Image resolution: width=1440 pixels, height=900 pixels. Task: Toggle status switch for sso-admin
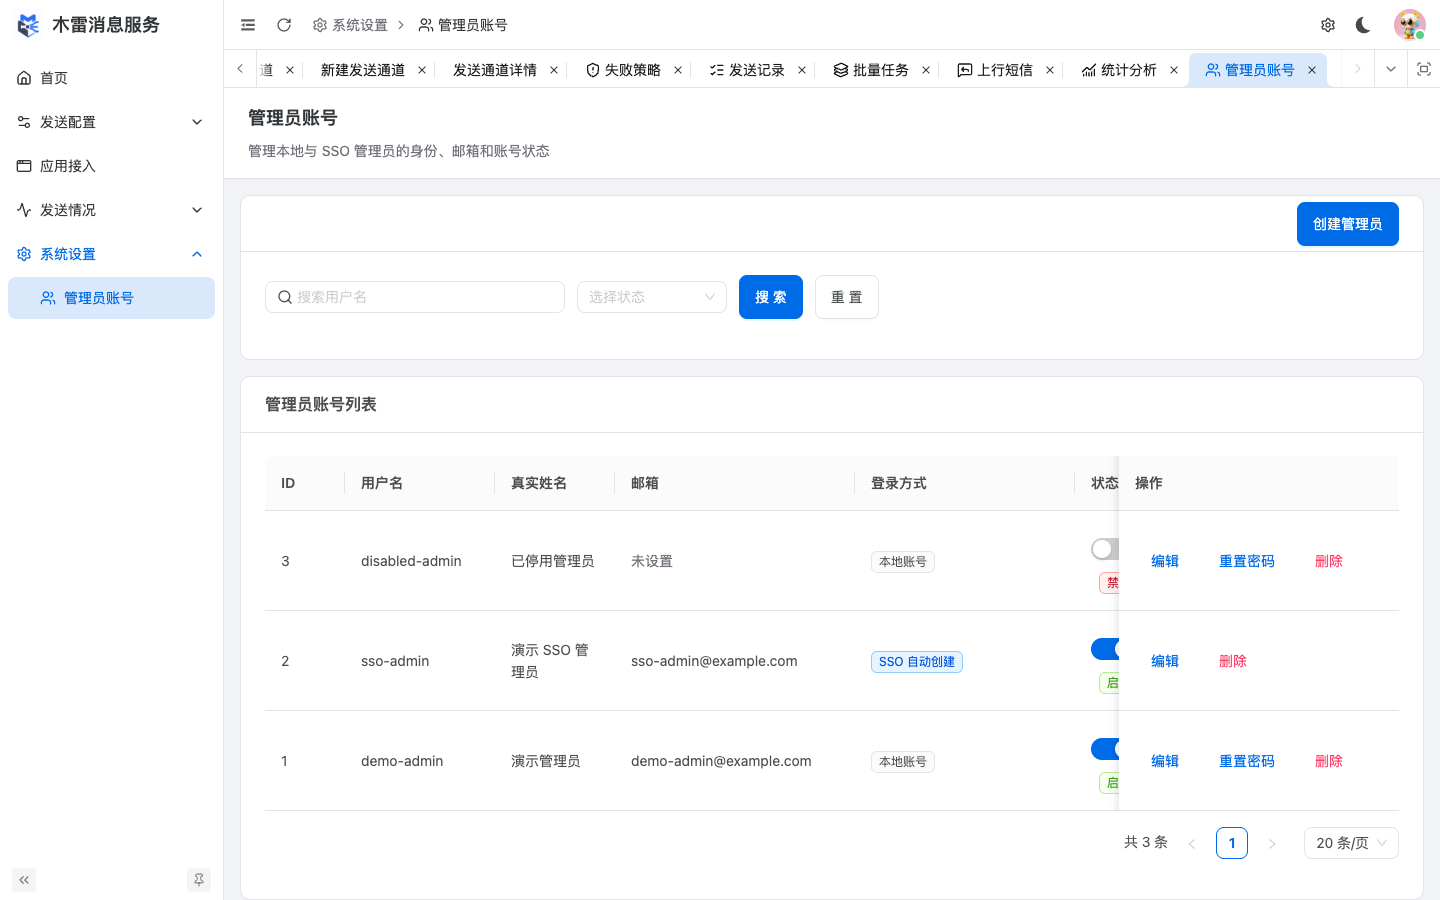[1105, 649]
